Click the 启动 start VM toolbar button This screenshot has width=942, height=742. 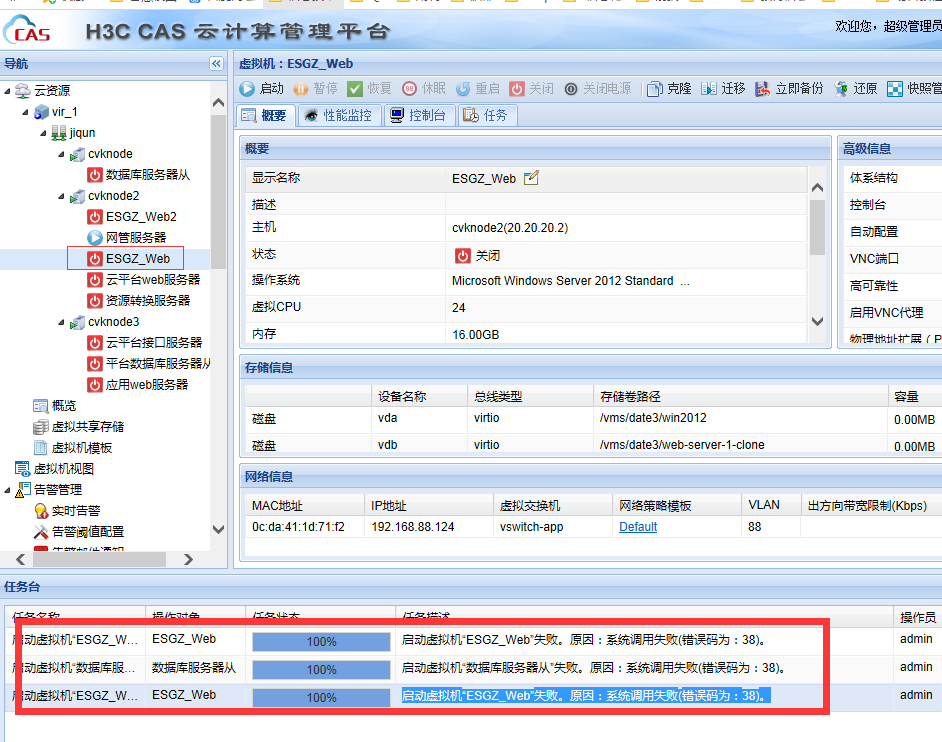click(x=261, y=89)
